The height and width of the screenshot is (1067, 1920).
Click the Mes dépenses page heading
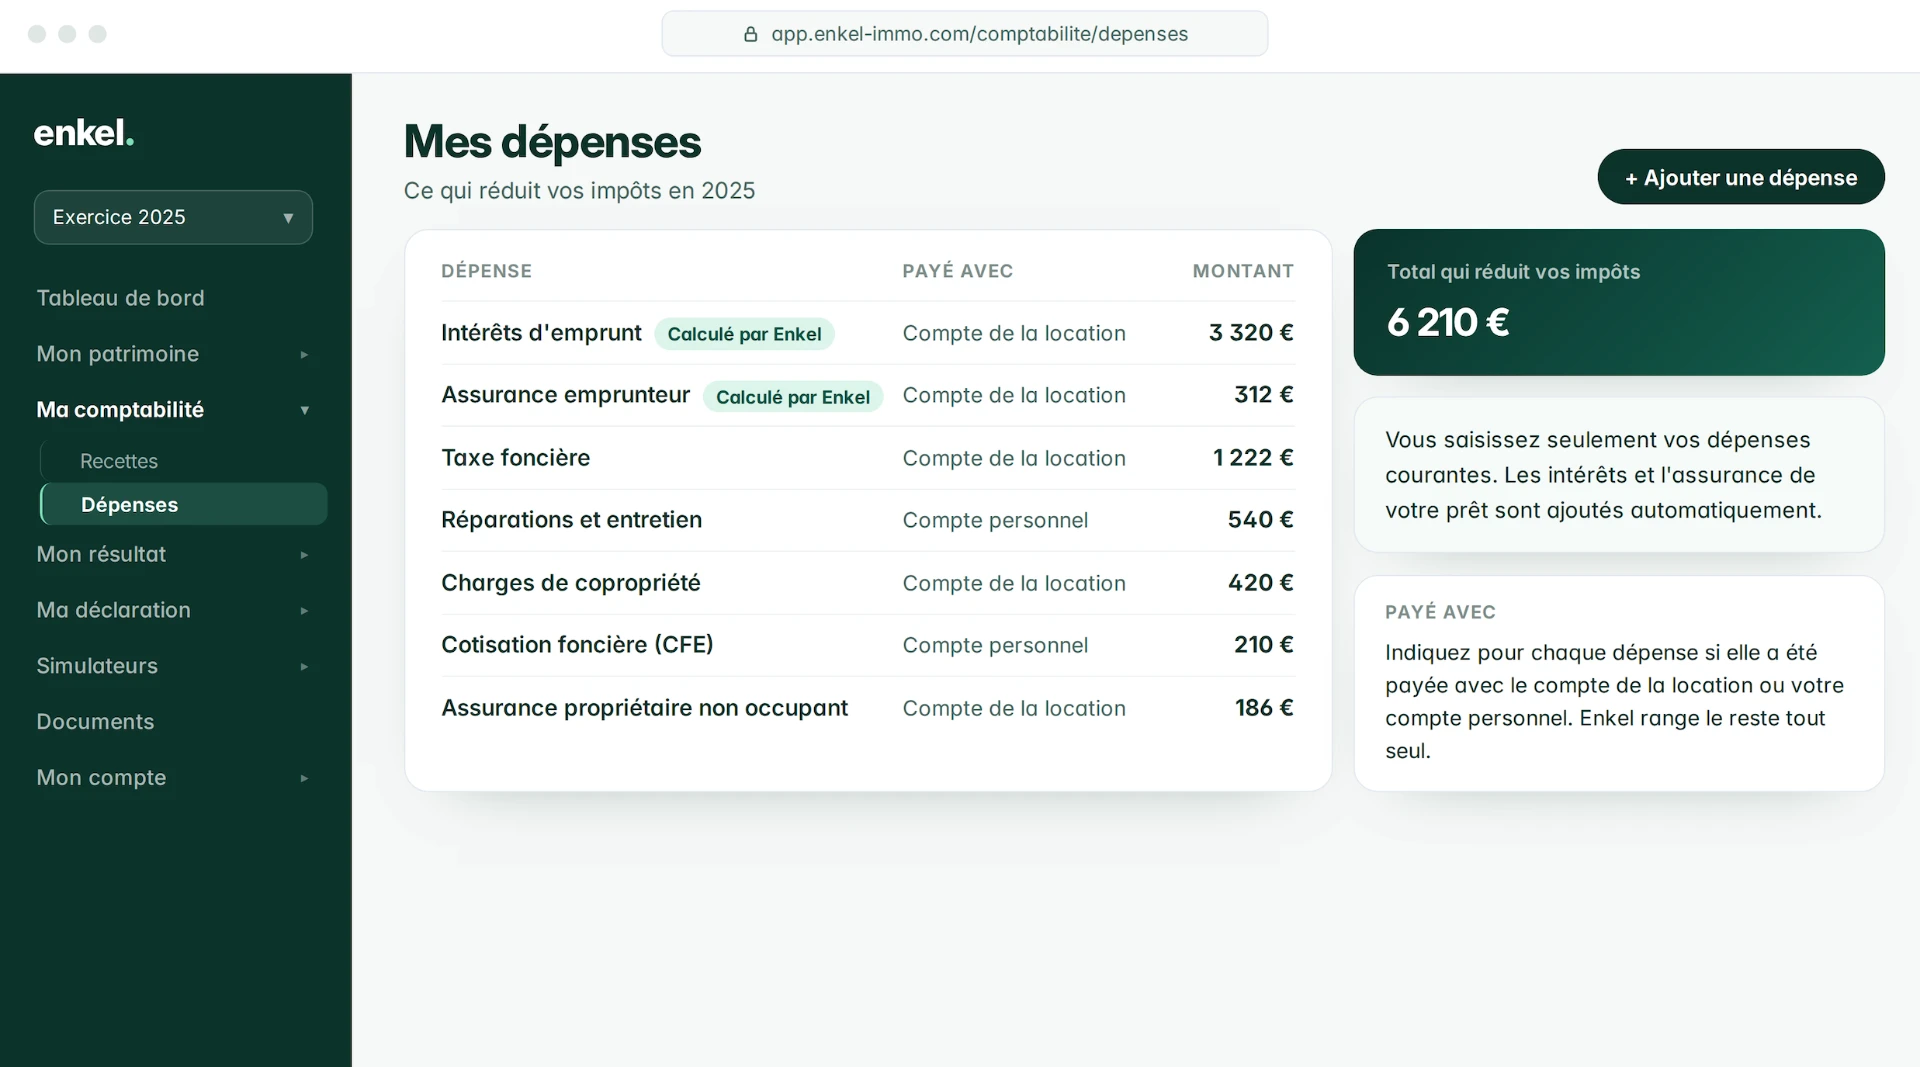click(552, 142)
